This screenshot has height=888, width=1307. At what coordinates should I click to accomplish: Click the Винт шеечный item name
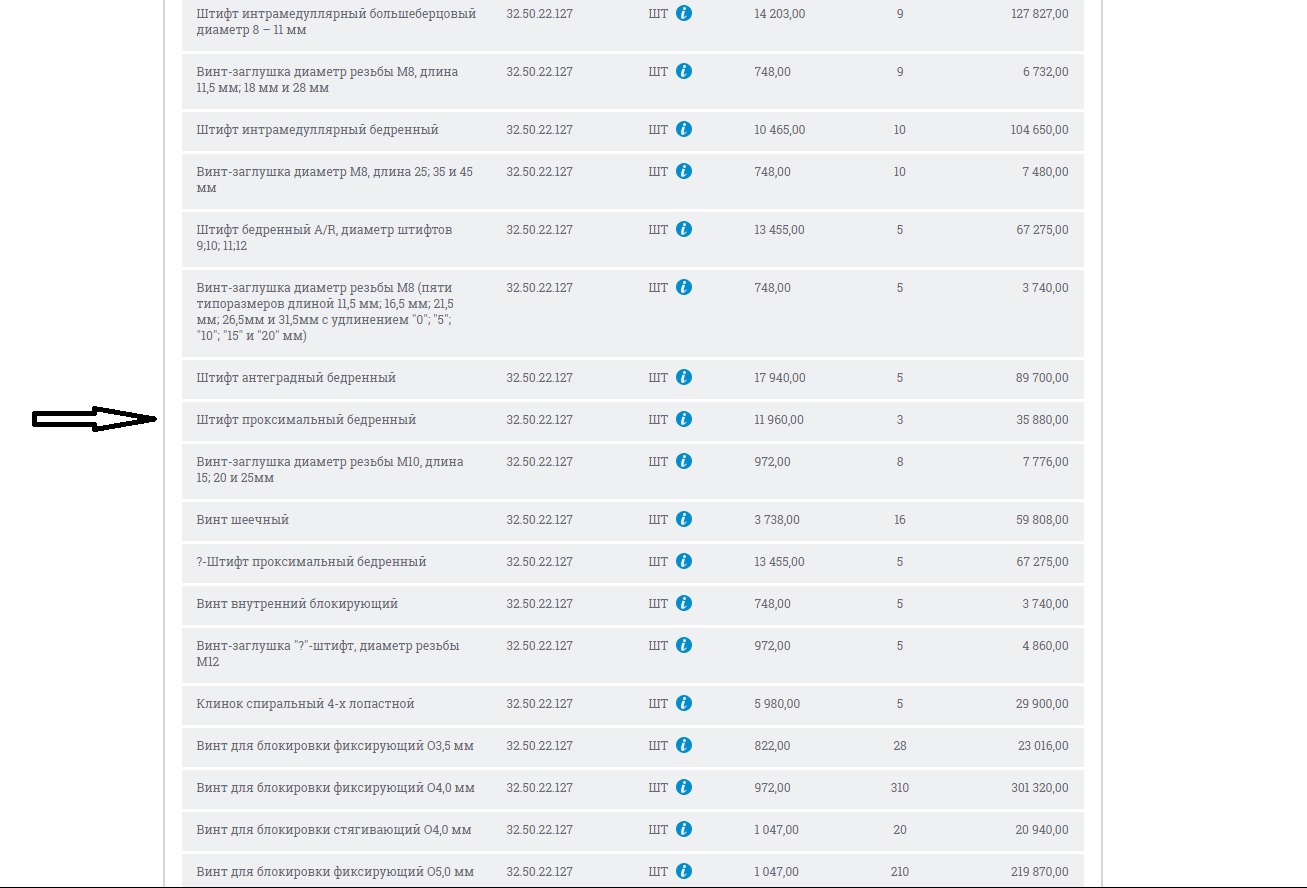point(243,520)
